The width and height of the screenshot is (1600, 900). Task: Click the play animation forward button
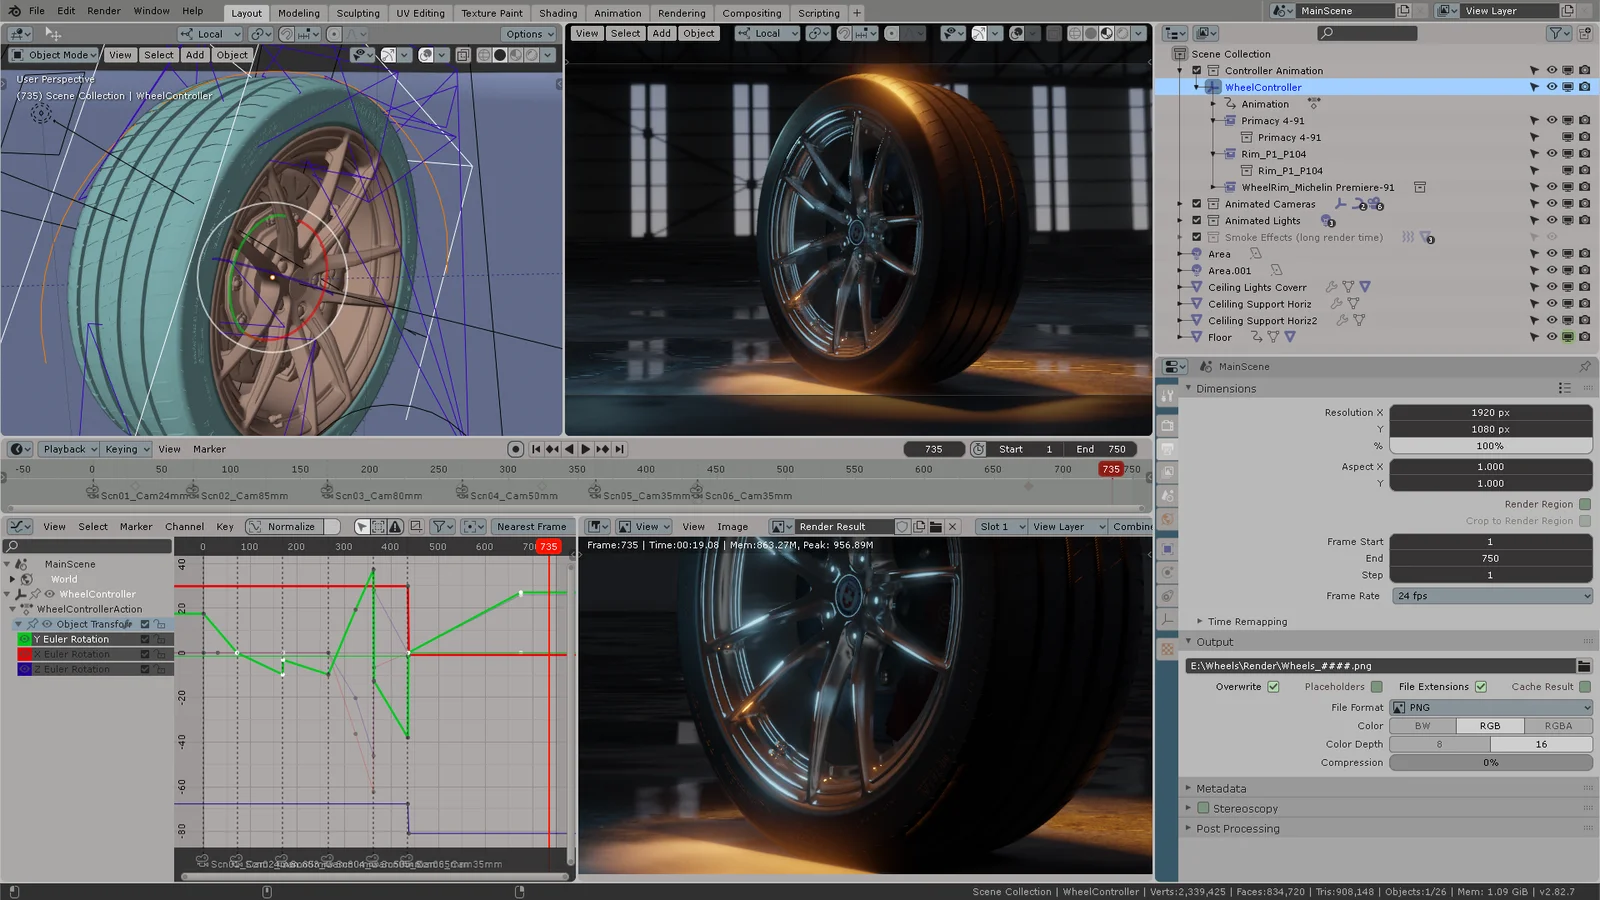click(586, 449)
